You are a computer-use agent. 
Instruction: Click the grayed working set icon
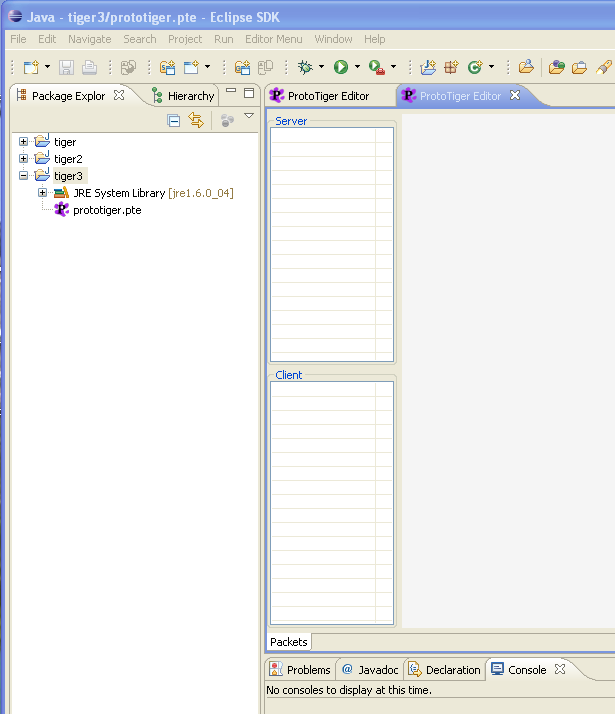(227, 120)
